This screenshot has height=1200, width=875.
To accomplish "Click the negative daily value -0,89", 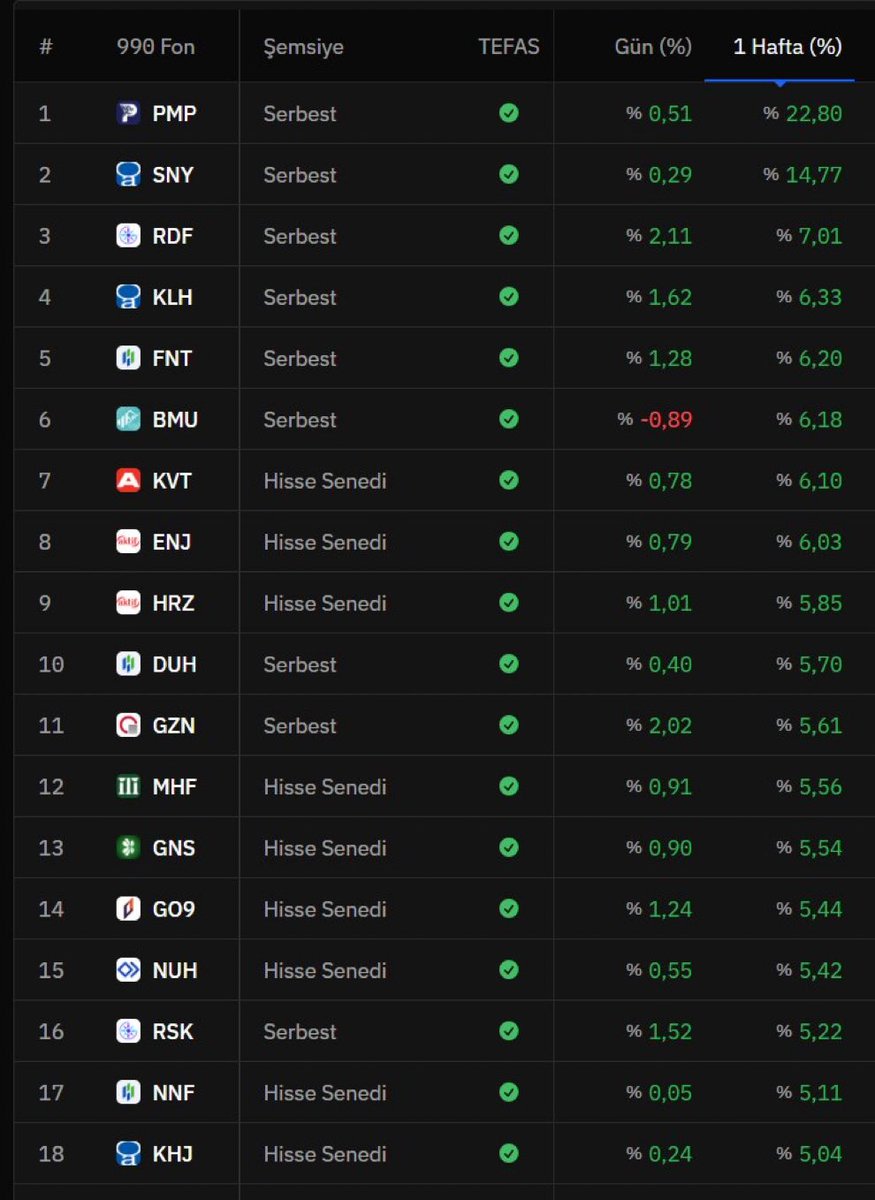I will pos(666,419).
